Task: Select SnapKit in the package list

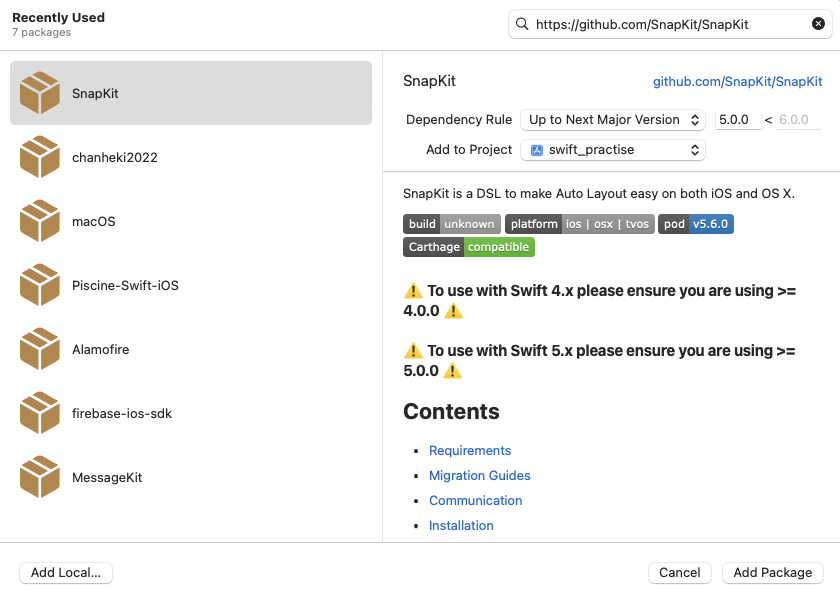Action: 191,93
